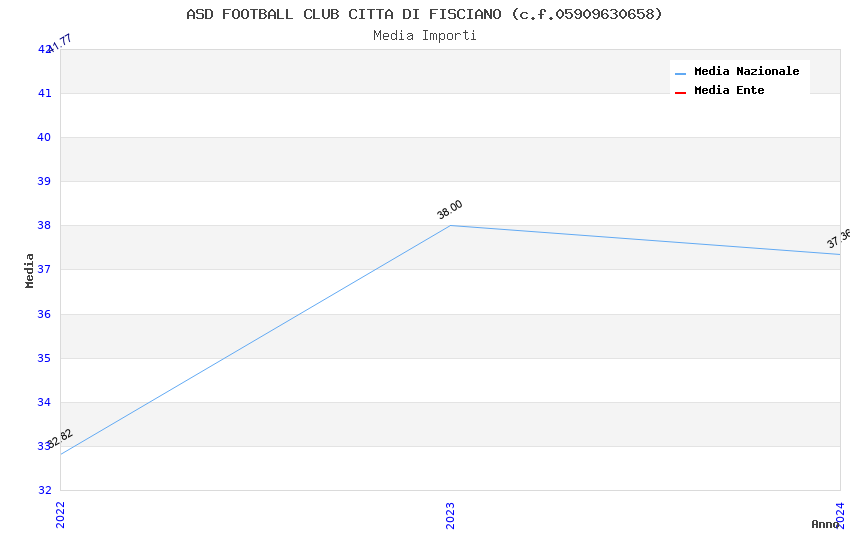Image resolution: width=850 pixels, height=550 pixels.
Task: Click the 37.36 data label
Action: [839, 238]
